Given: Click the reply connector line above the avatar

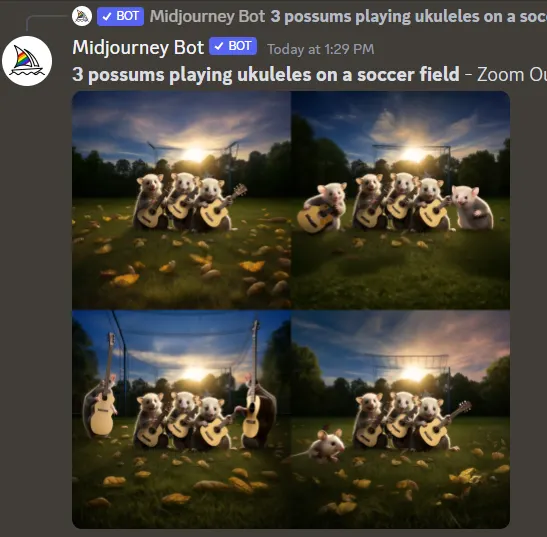Looking at the screenshot, I should (x=47, y=22).
